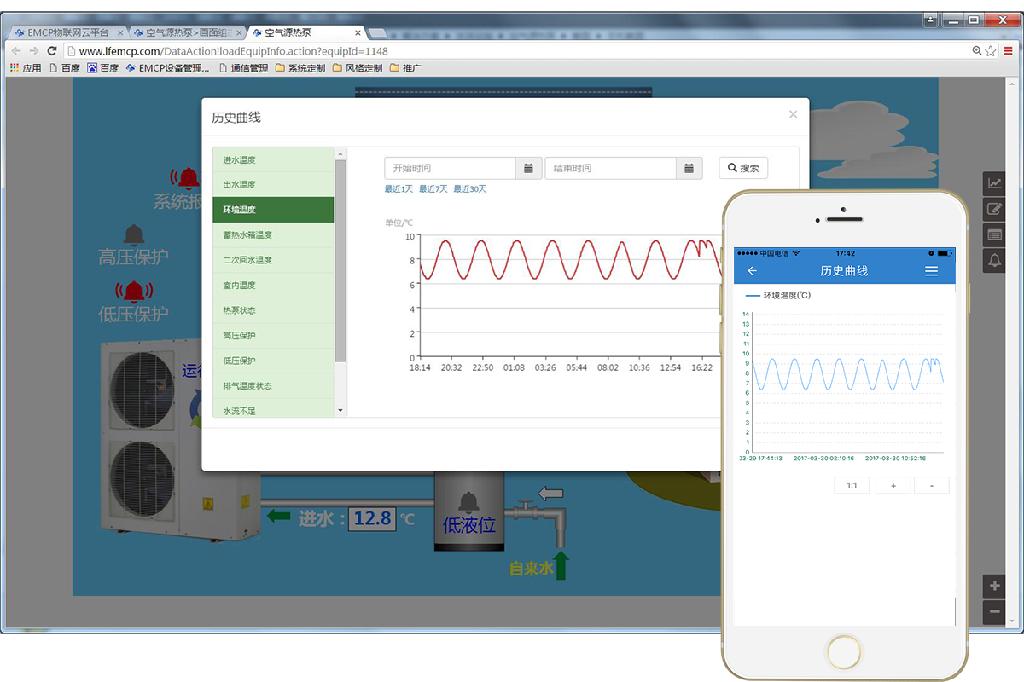Select 热泵状态 in the curve list
The width and height of the screenshot is (1024, 682).
tap(273, 311)
